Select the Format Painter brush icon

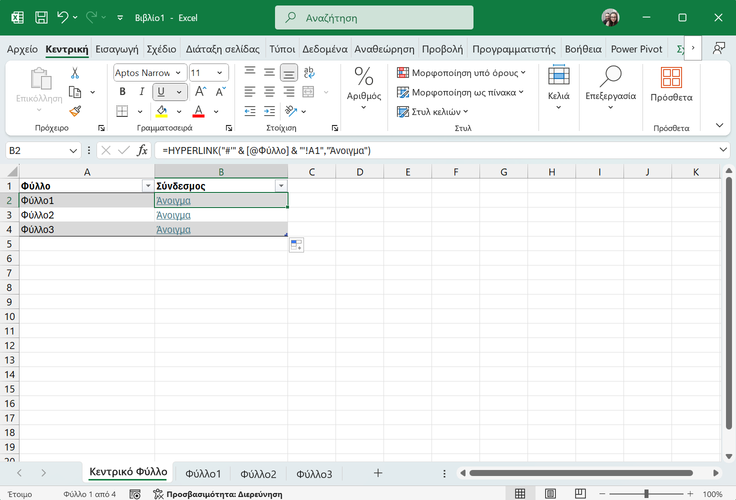tap(74, 110)
